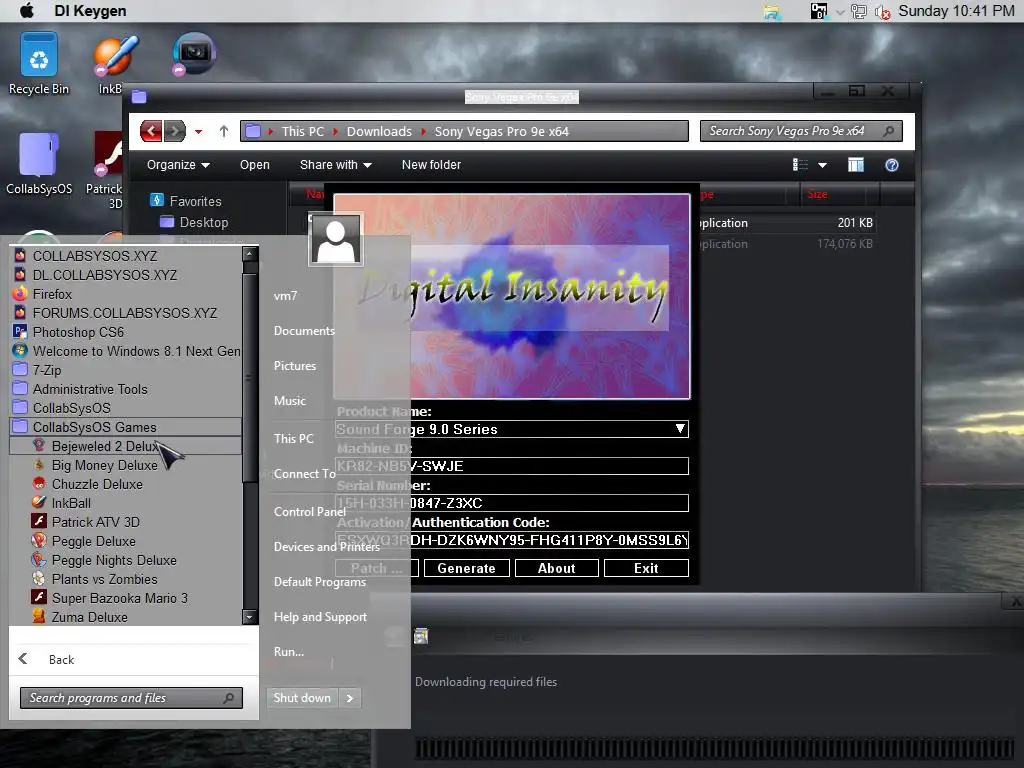Image resolution: width=1024 pixels, height=768 pixels.
Task: Click the Downloads breadcrumb in the address bar
Action: 379,131
